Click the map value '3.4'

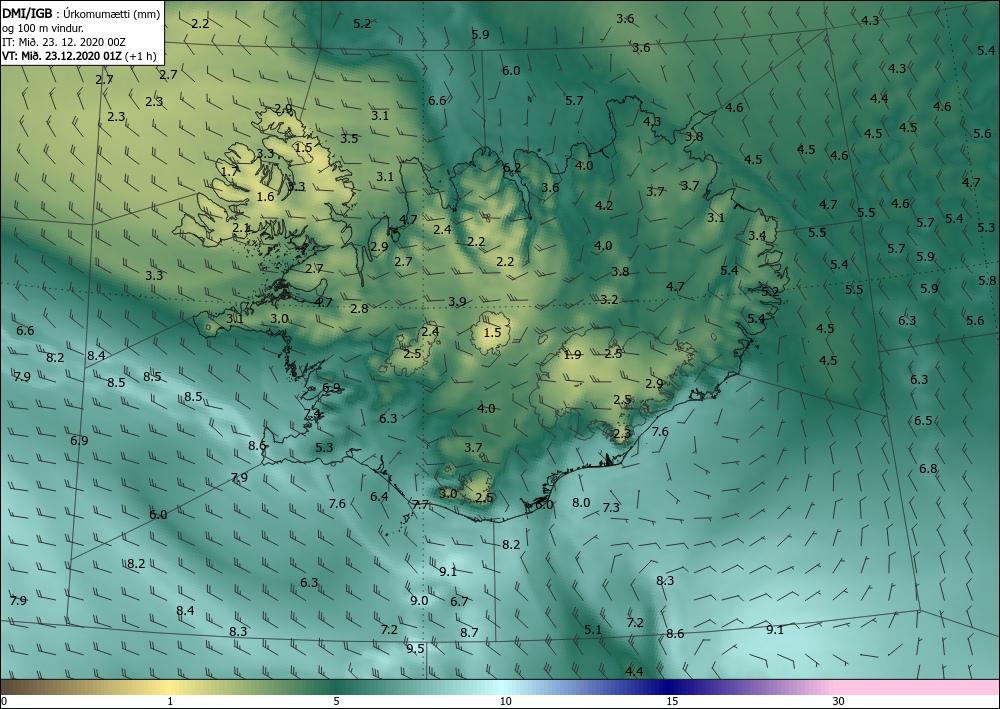point(757,236)
